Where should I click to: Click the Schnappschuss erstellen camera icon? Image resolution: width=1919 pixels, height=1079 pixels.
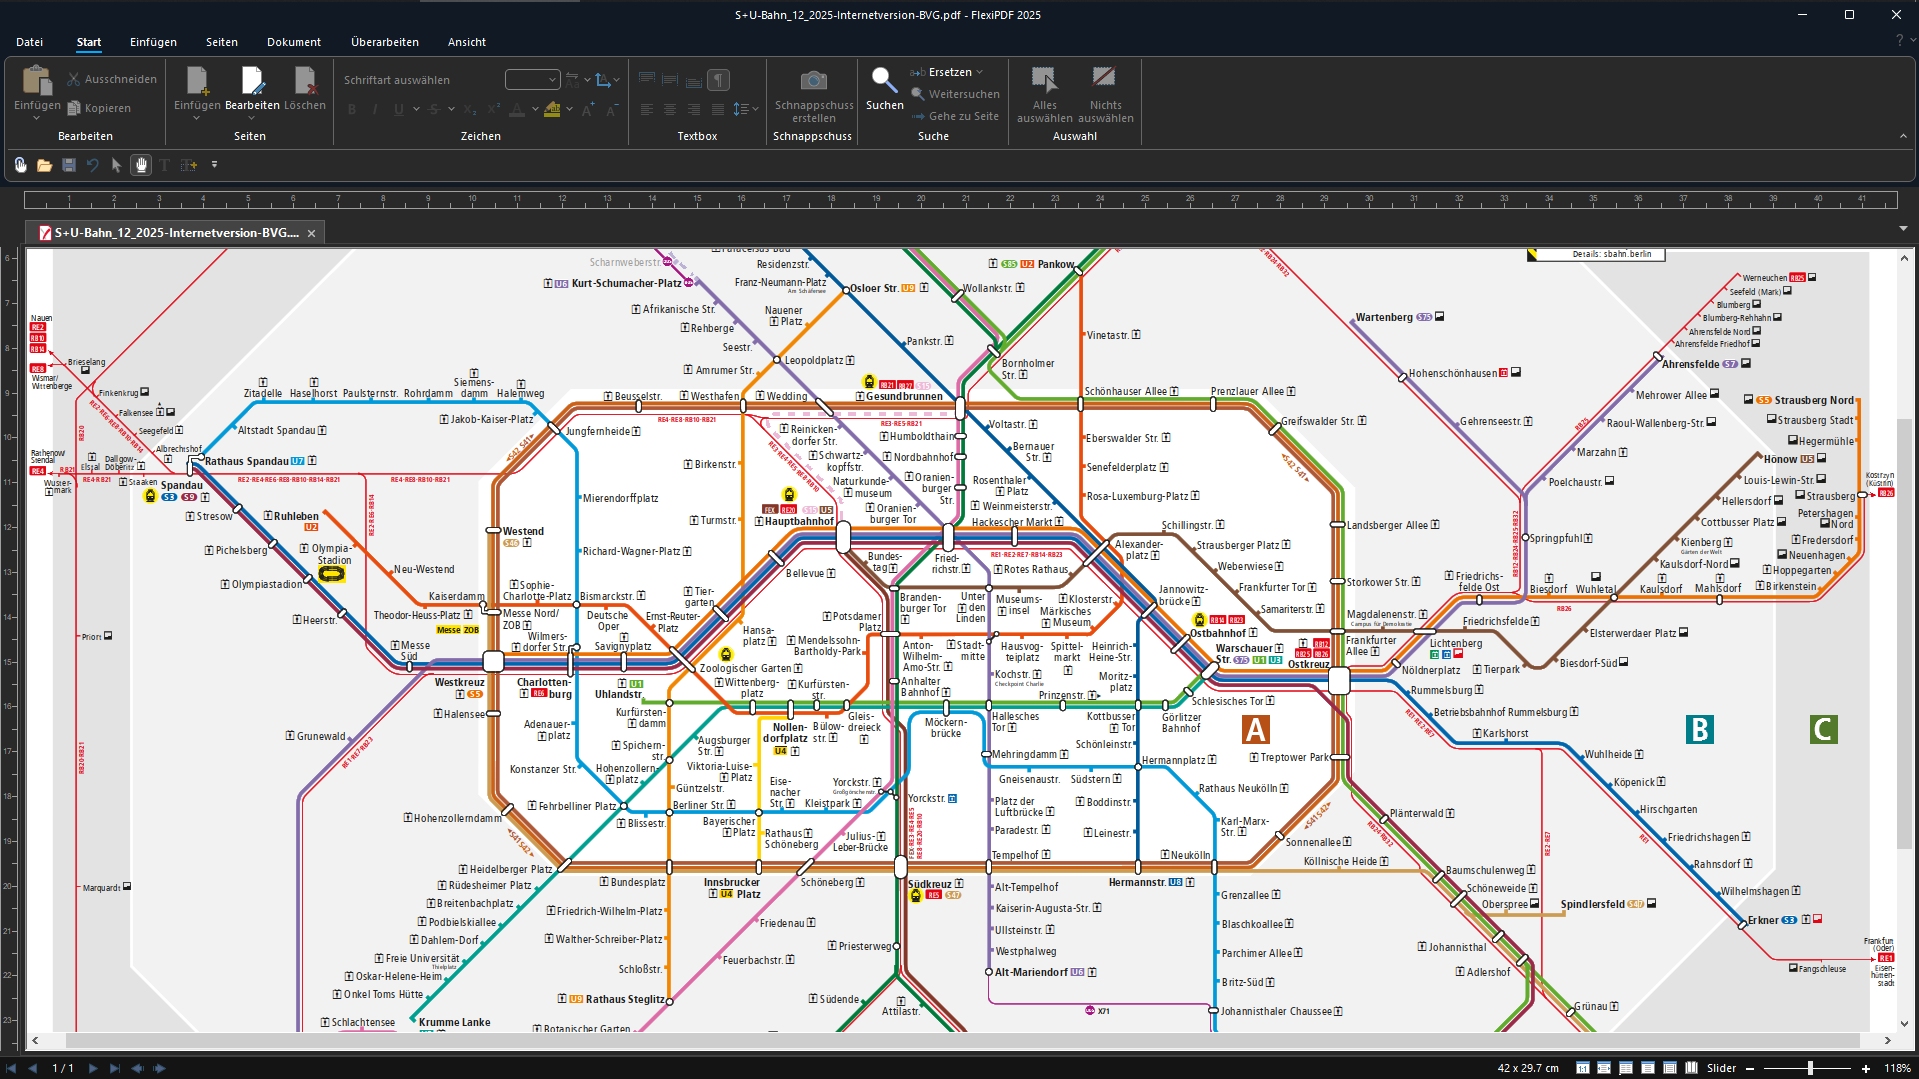[x=813, y=80]
